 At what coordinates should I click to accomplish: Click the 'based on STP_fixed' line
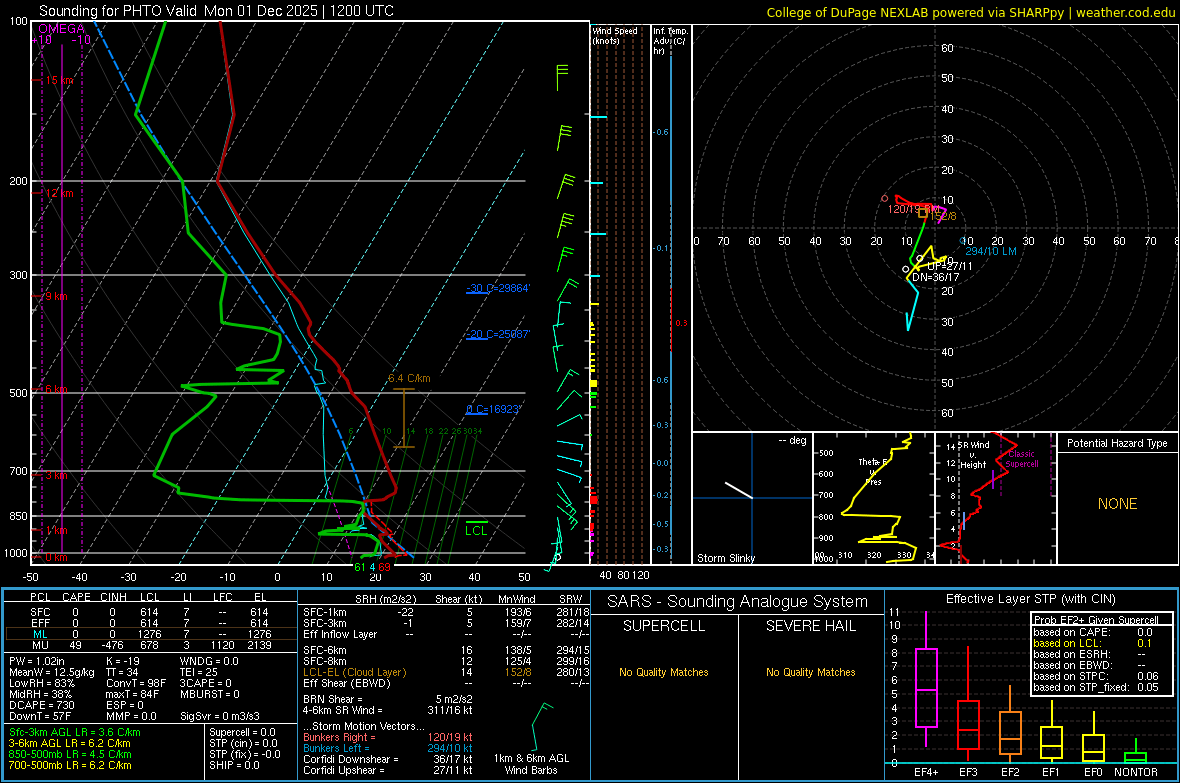[1096, 687]
